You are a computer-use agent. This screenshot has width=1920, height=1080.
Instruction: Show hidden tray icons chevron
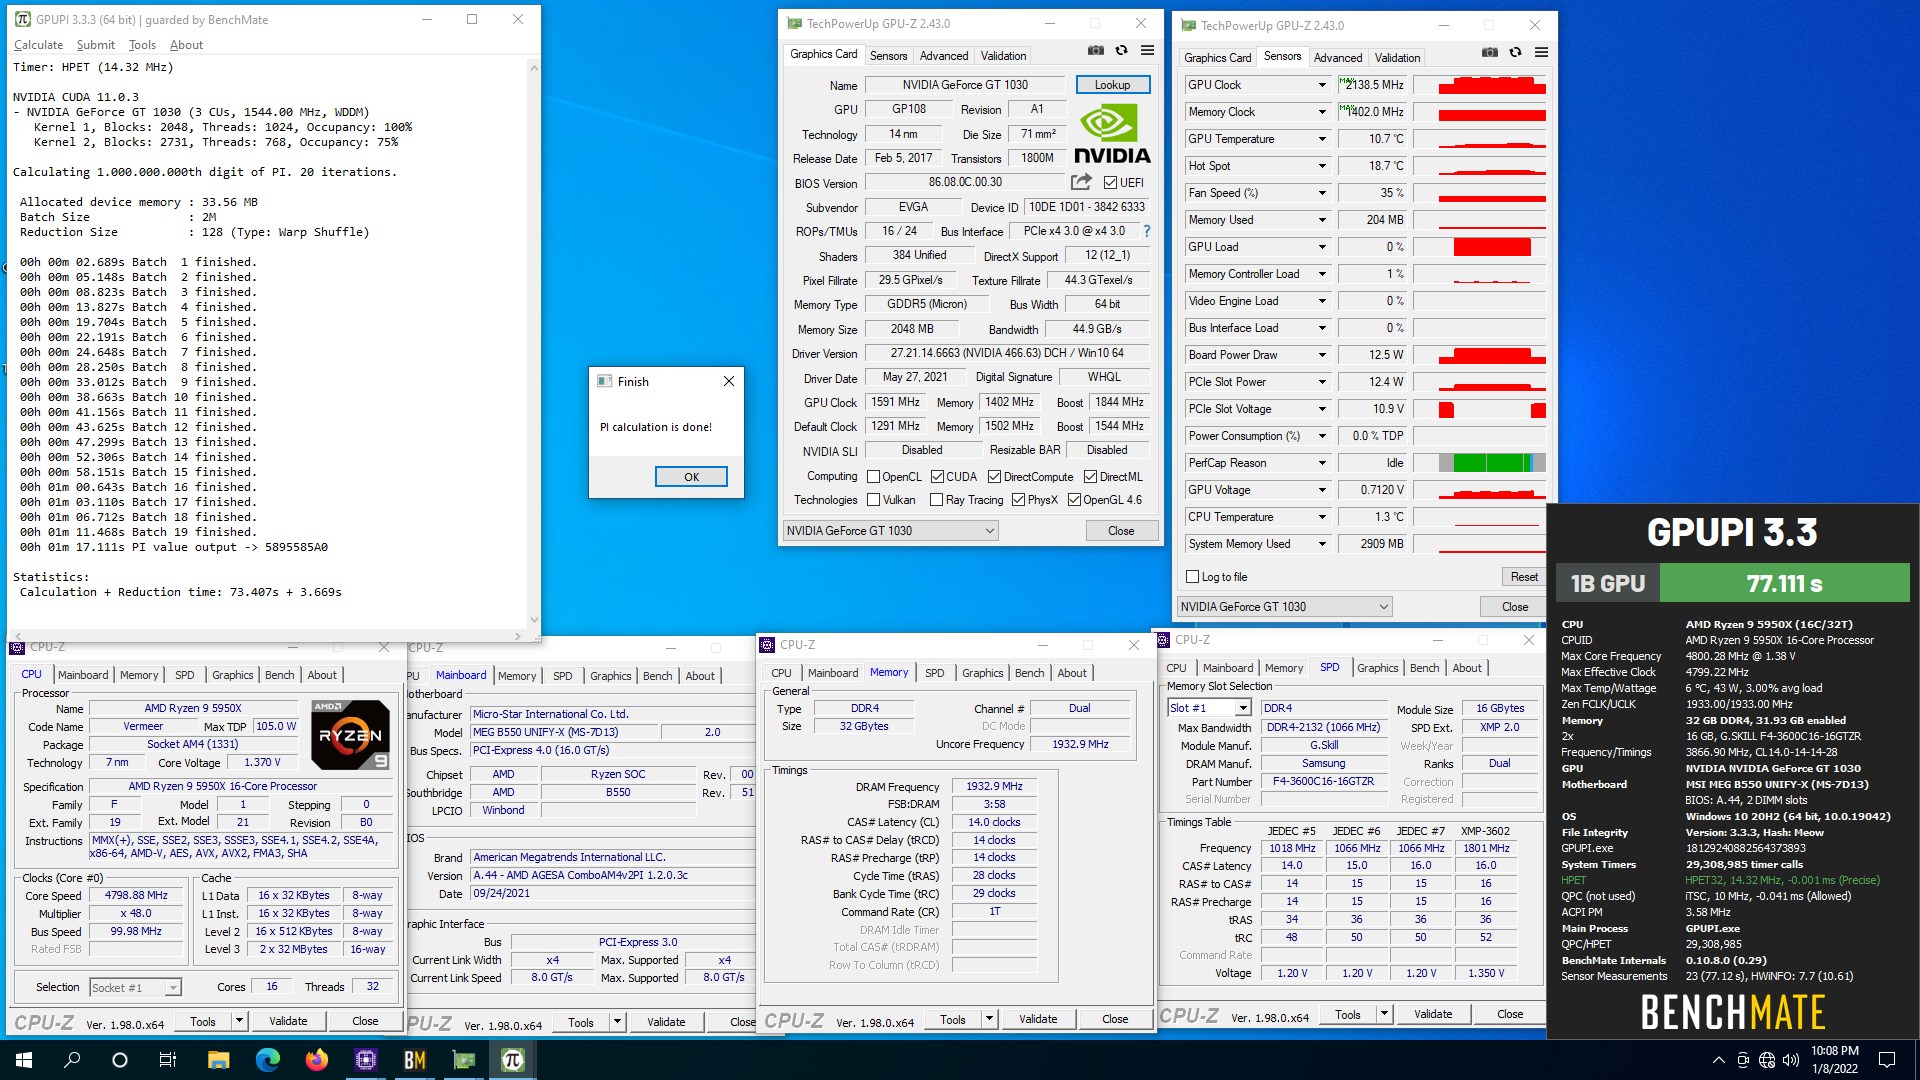coord(1718,1060)
